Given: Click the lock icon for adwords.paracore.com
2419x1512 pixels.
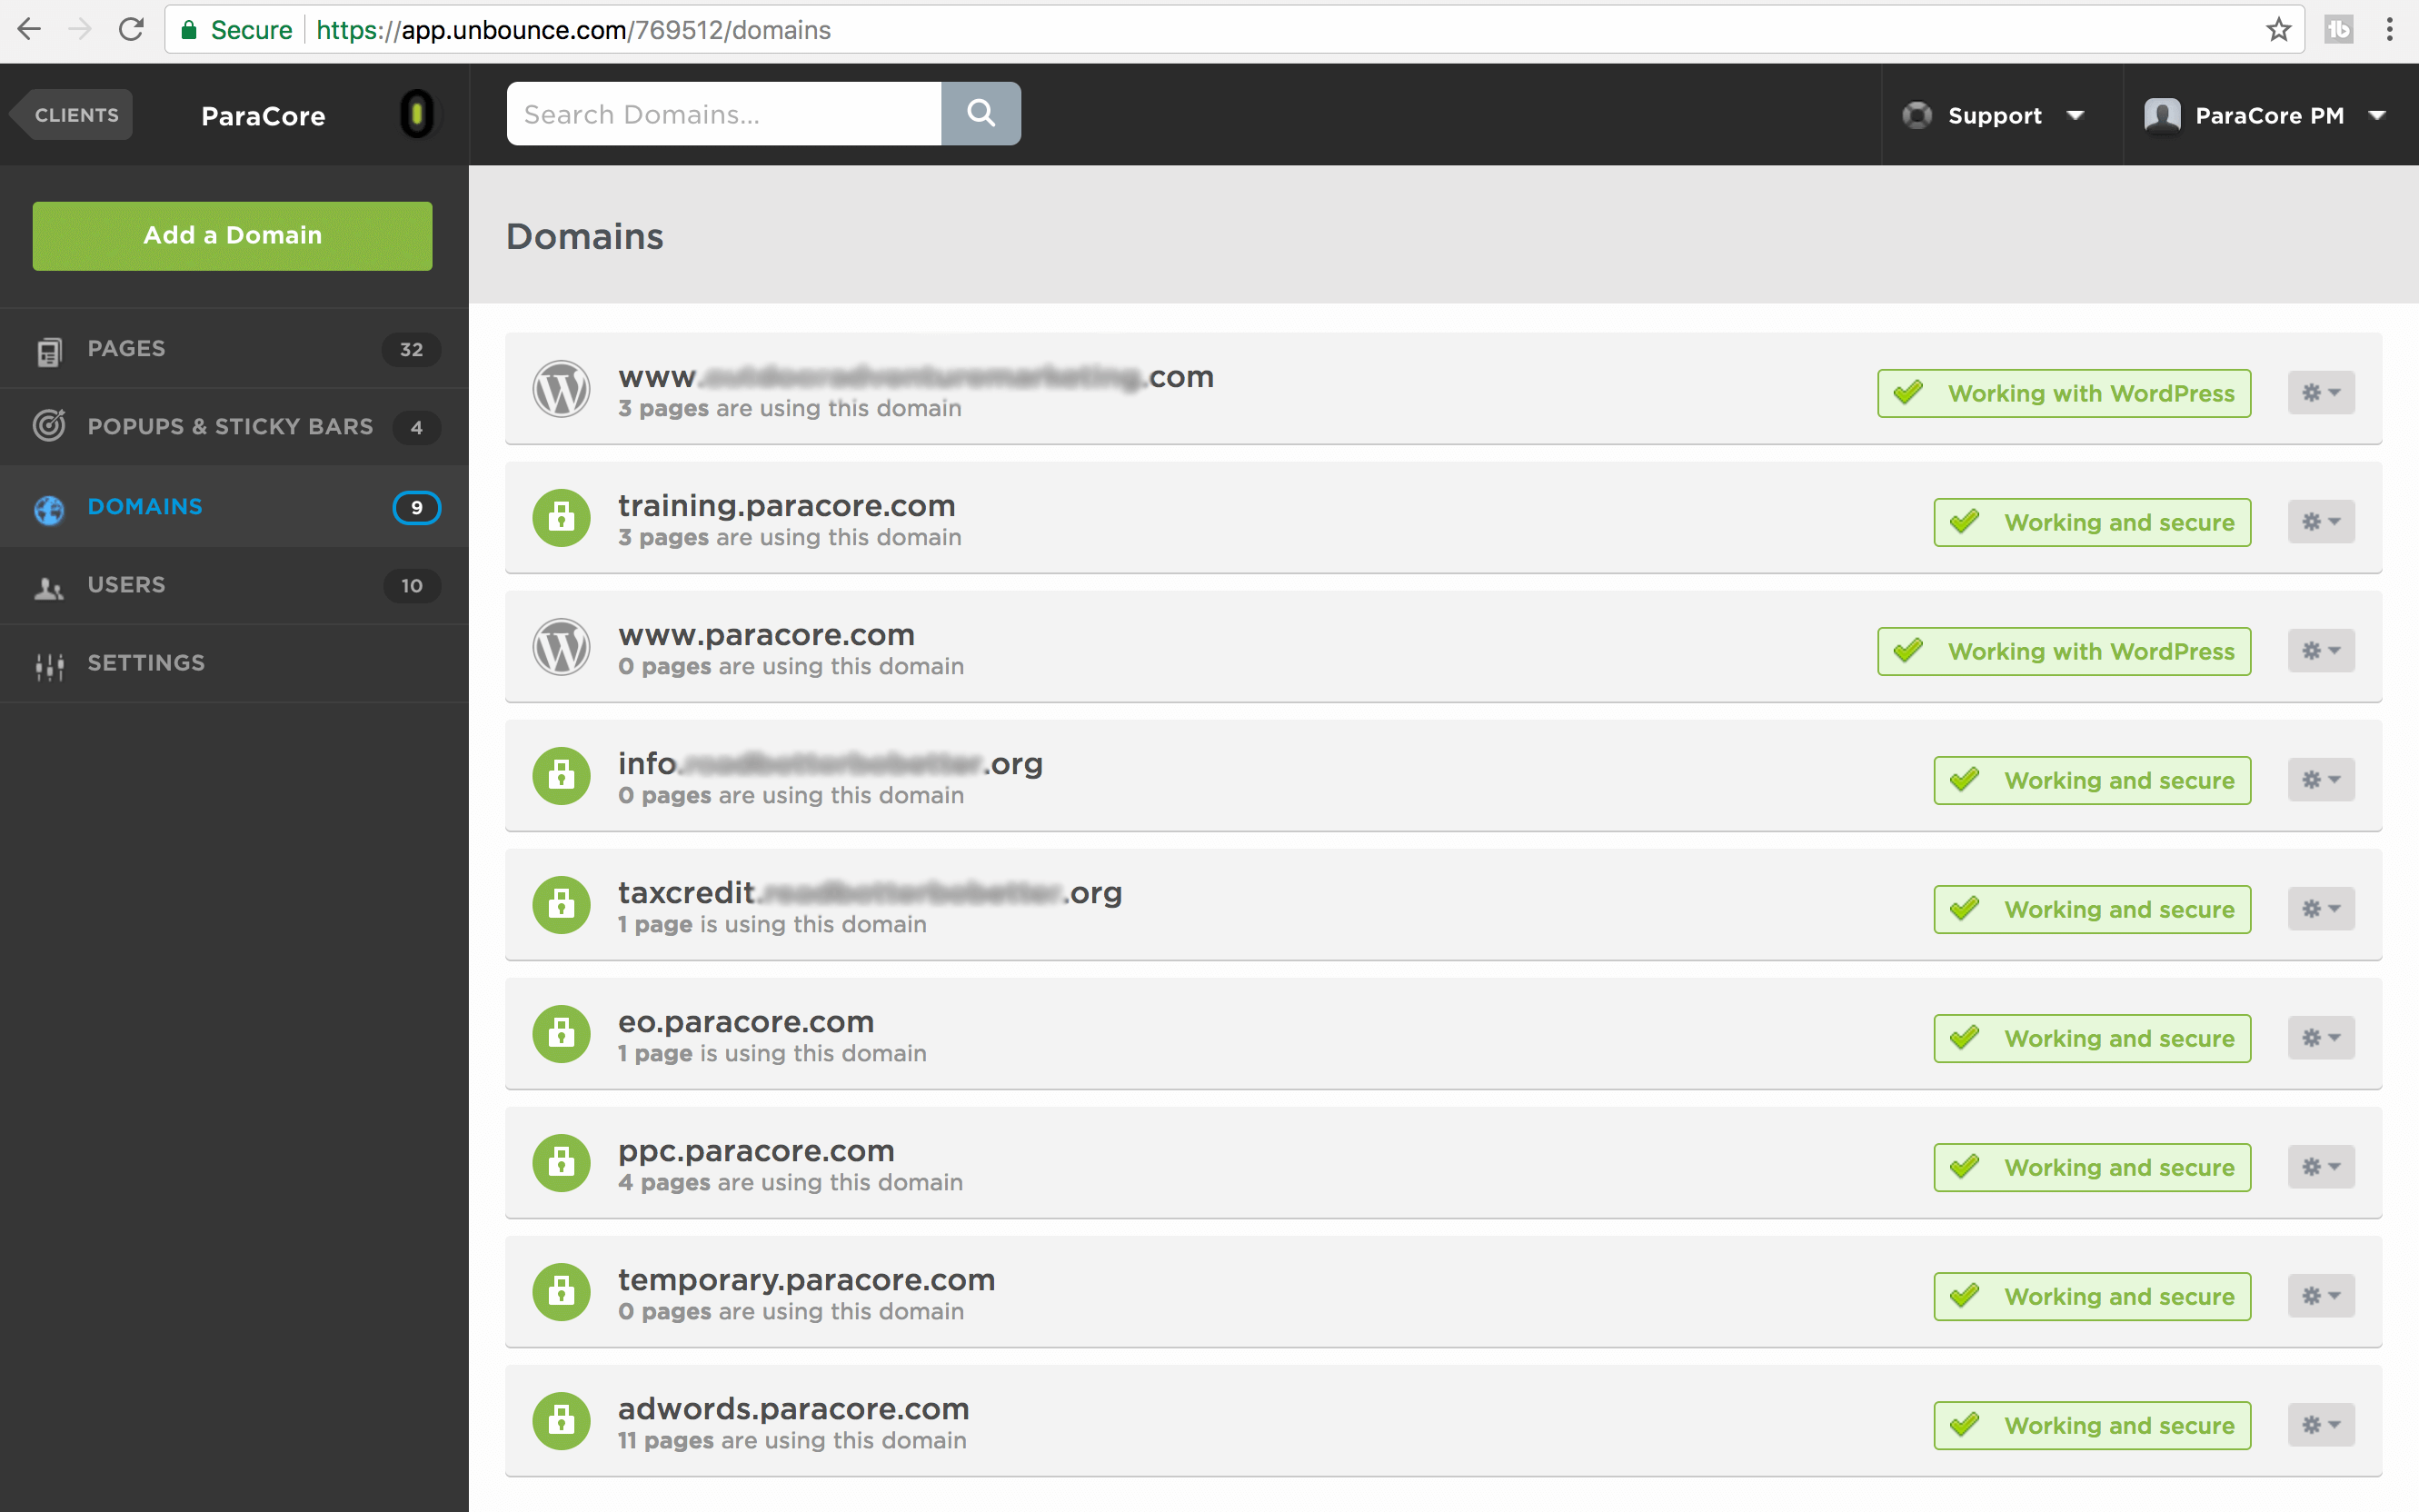Looking at the screenshot, I should [x=561, y=1421].
